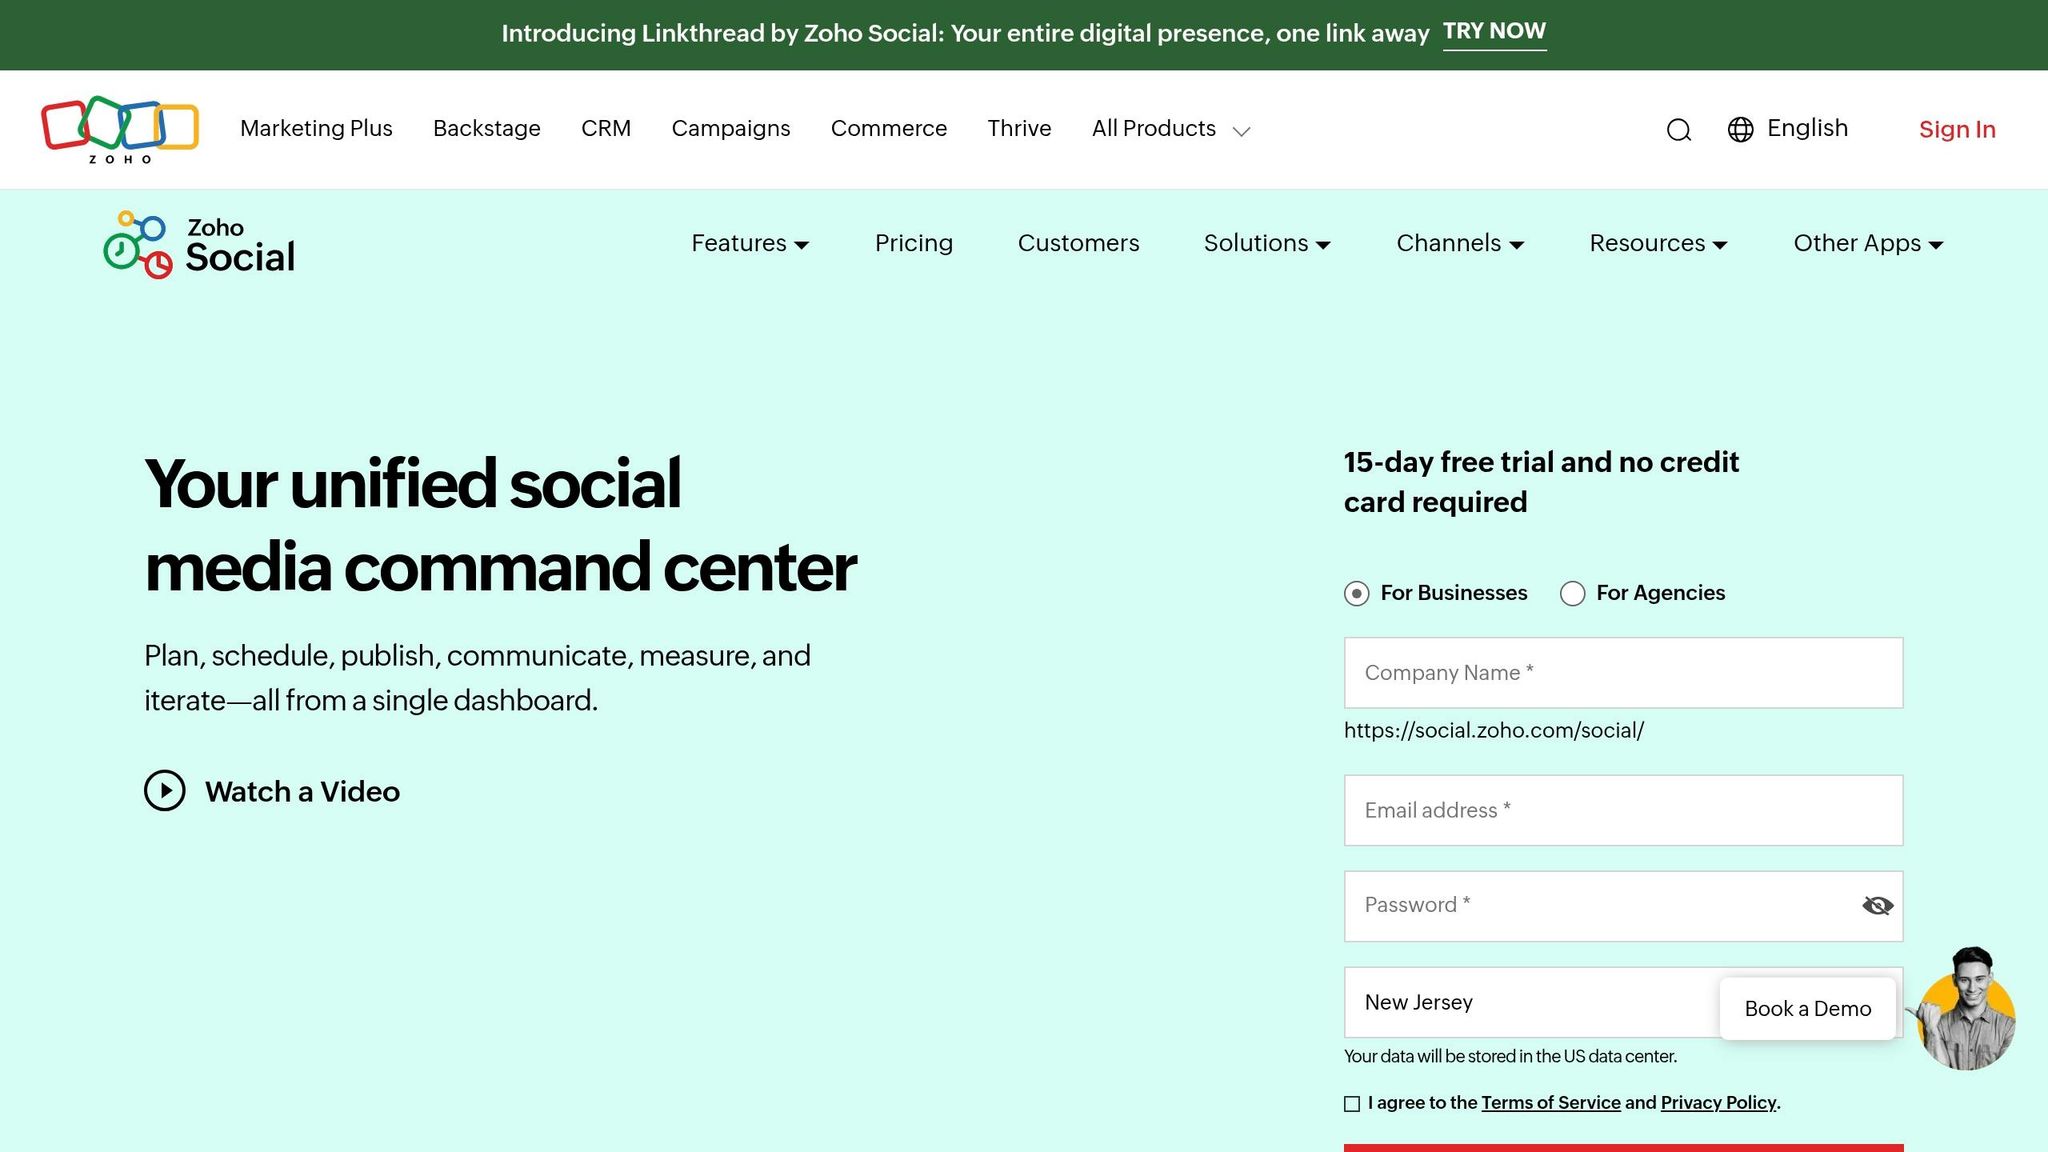Viewport: 2048px width, 1152px height.
Task: Open the search using the magnifier icon
Action: [1678, 129]
